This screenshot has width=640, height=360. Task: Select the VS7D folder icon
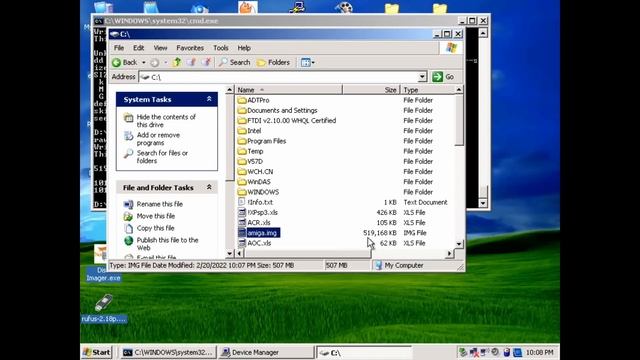pos(242,161)
